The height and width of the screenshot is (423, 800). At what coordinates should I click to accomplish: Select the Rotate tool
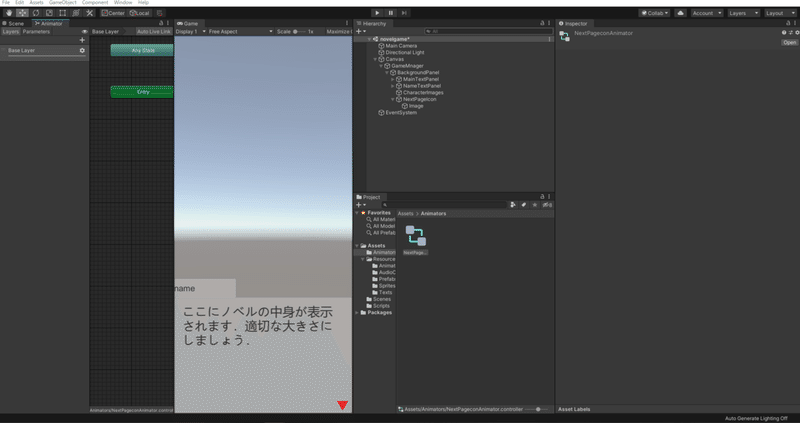[36, 13]
